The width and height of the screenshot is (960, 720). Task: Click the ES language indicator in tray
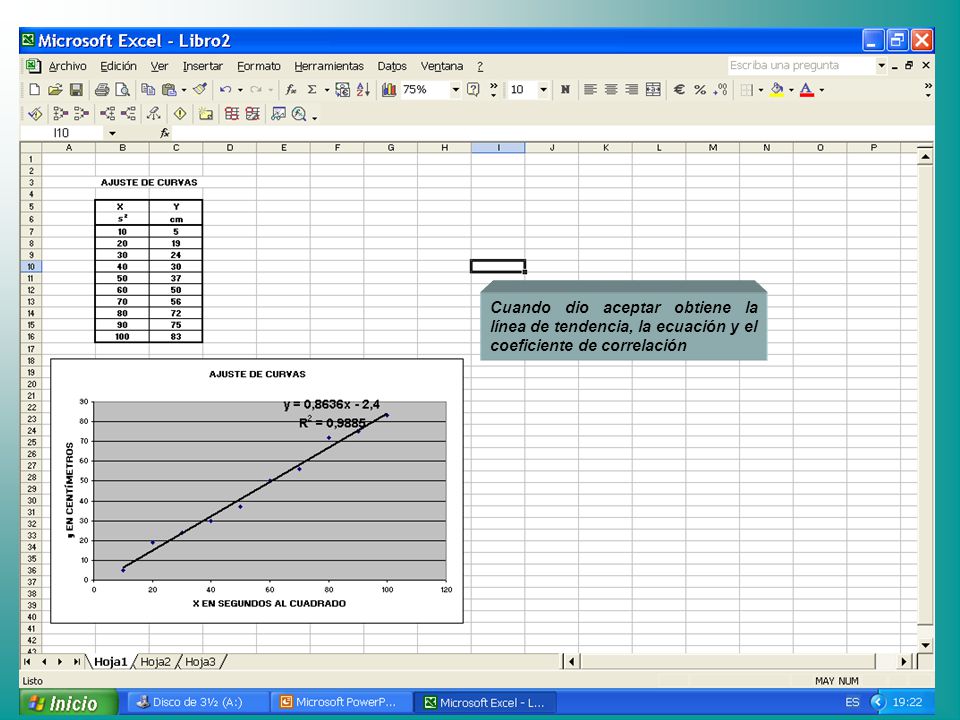pos(852,702)
